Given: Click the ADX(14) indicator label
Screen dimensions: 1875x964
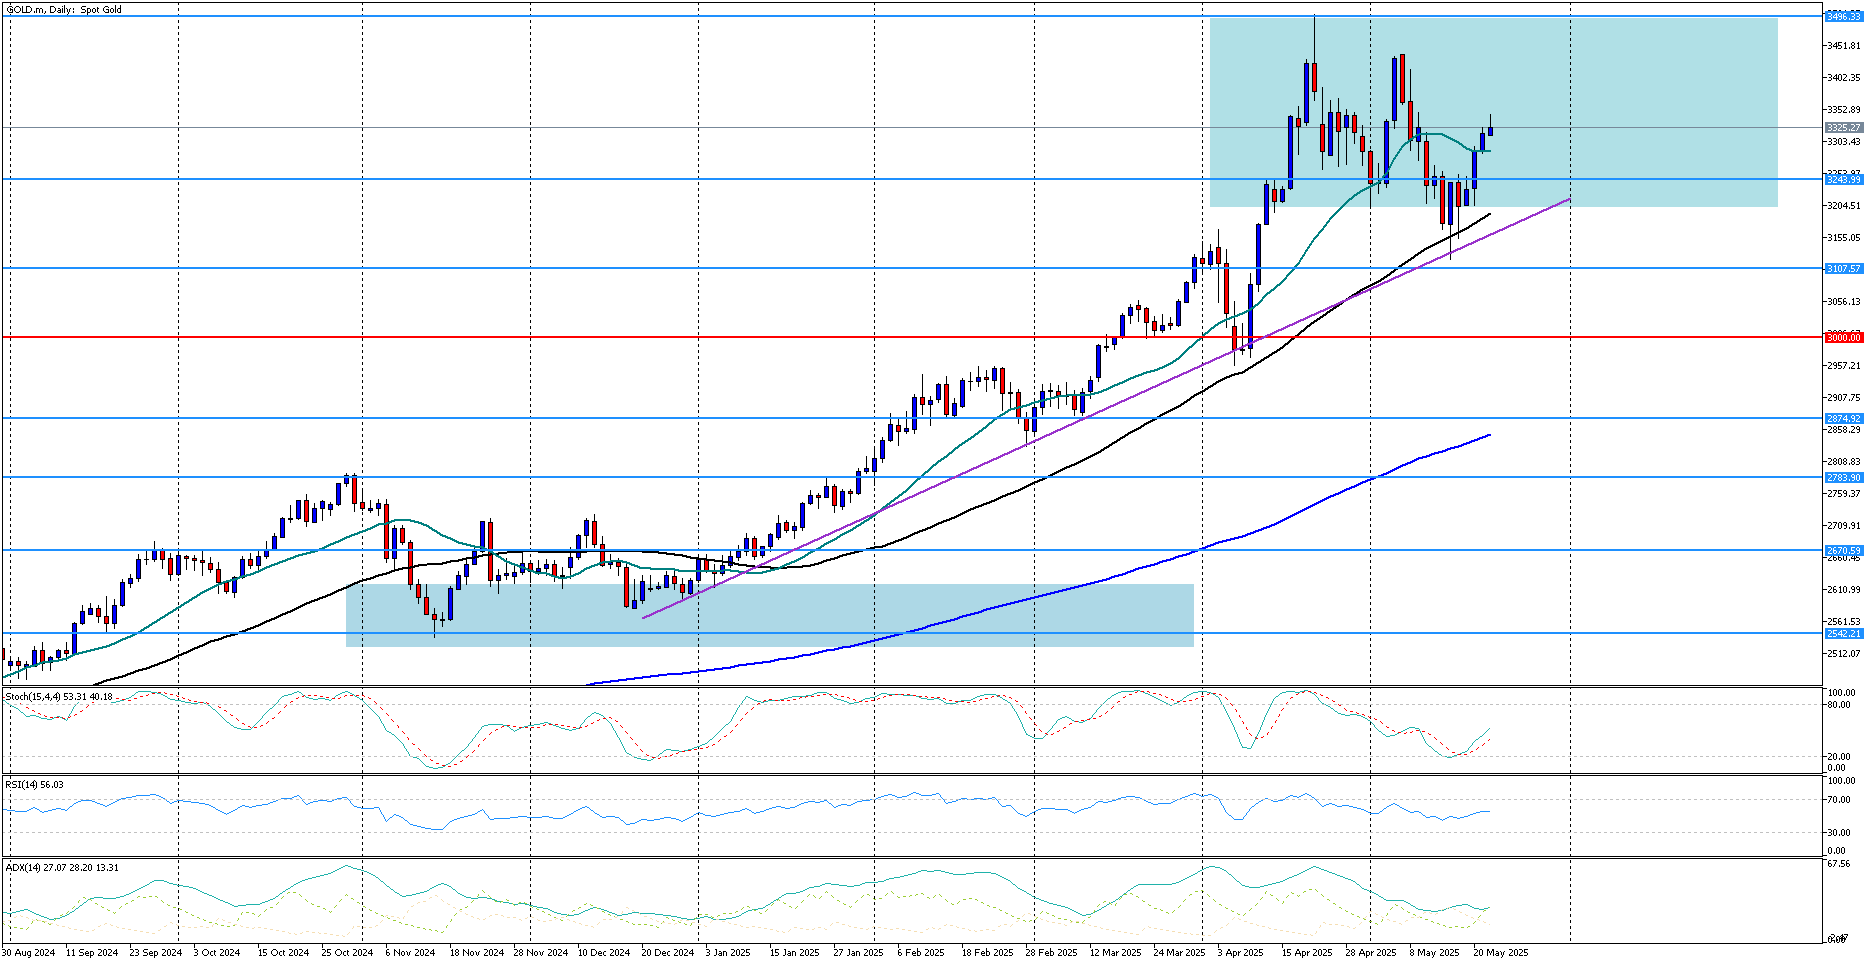Looking at the screenshot, I should [62, 868].
